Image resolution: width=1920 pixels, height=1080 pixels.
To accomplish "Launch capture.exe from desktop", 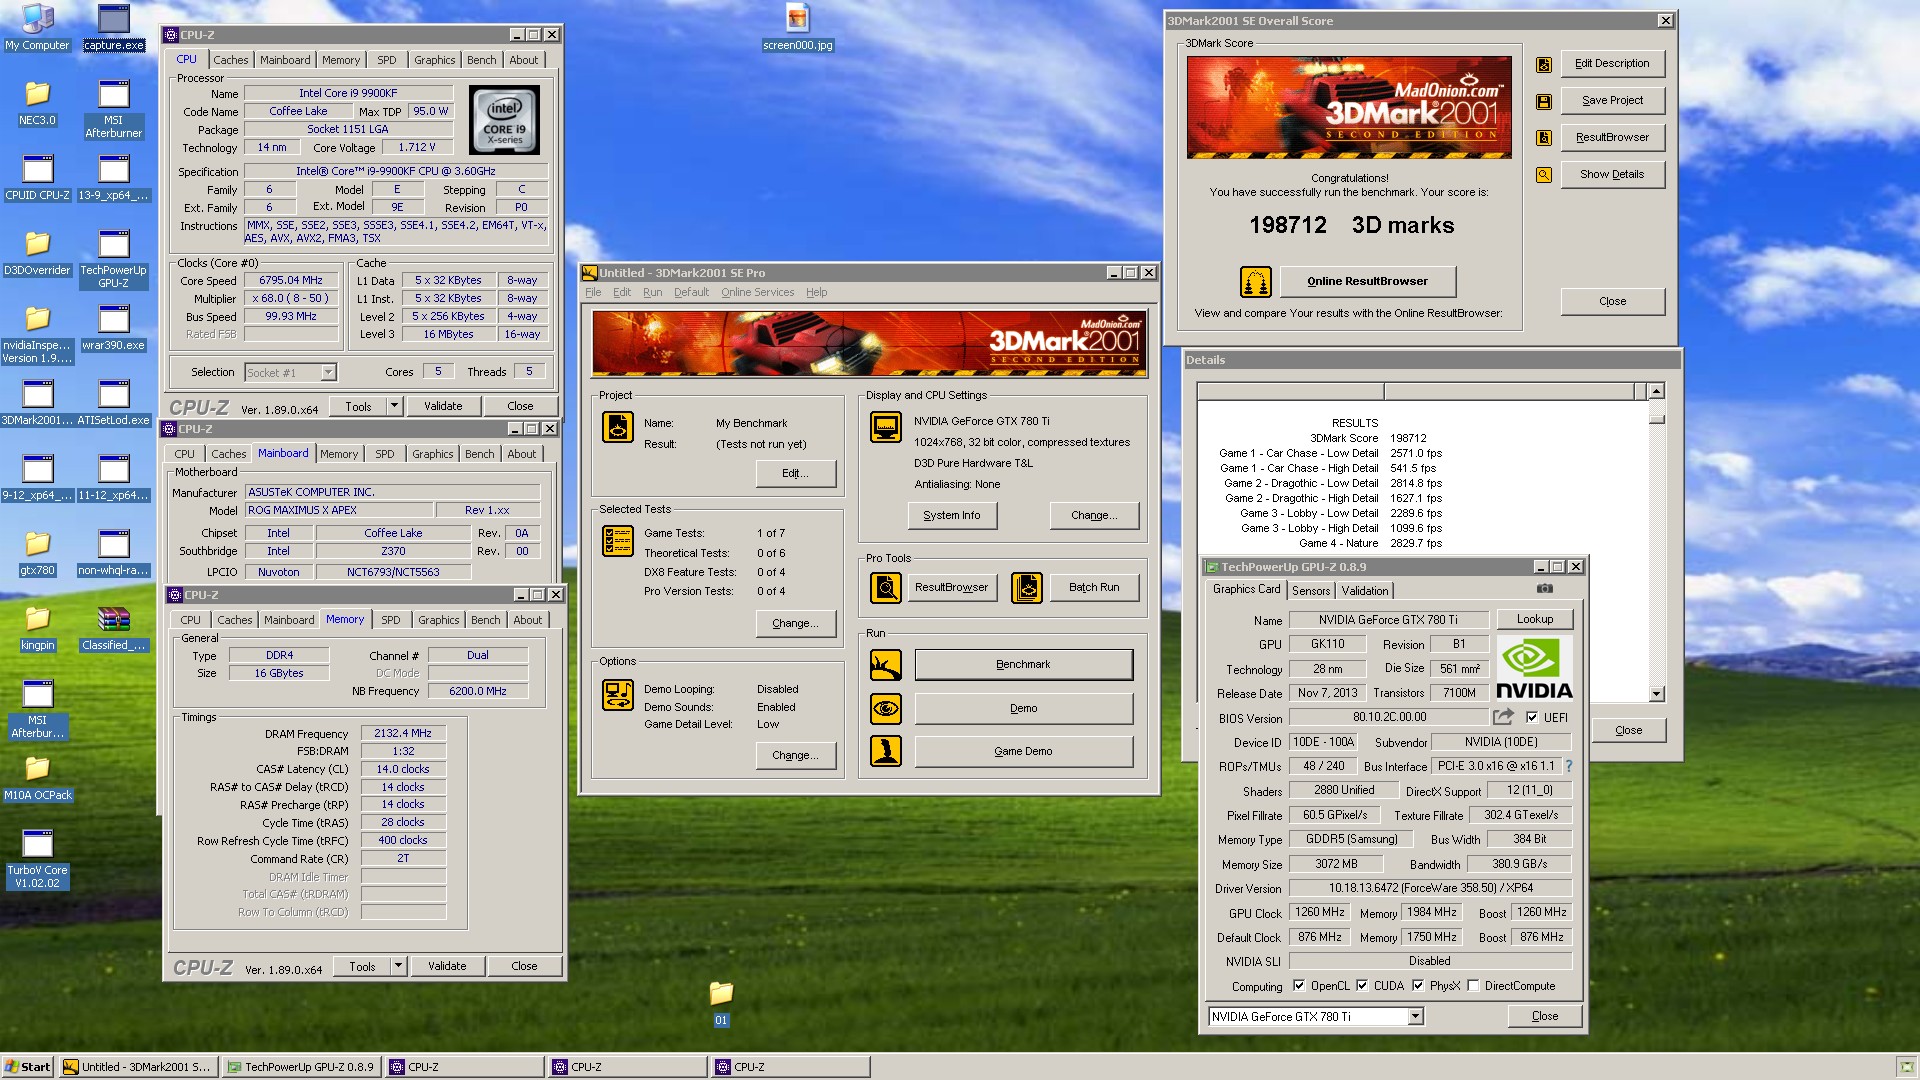I will [x=113, y=27].
